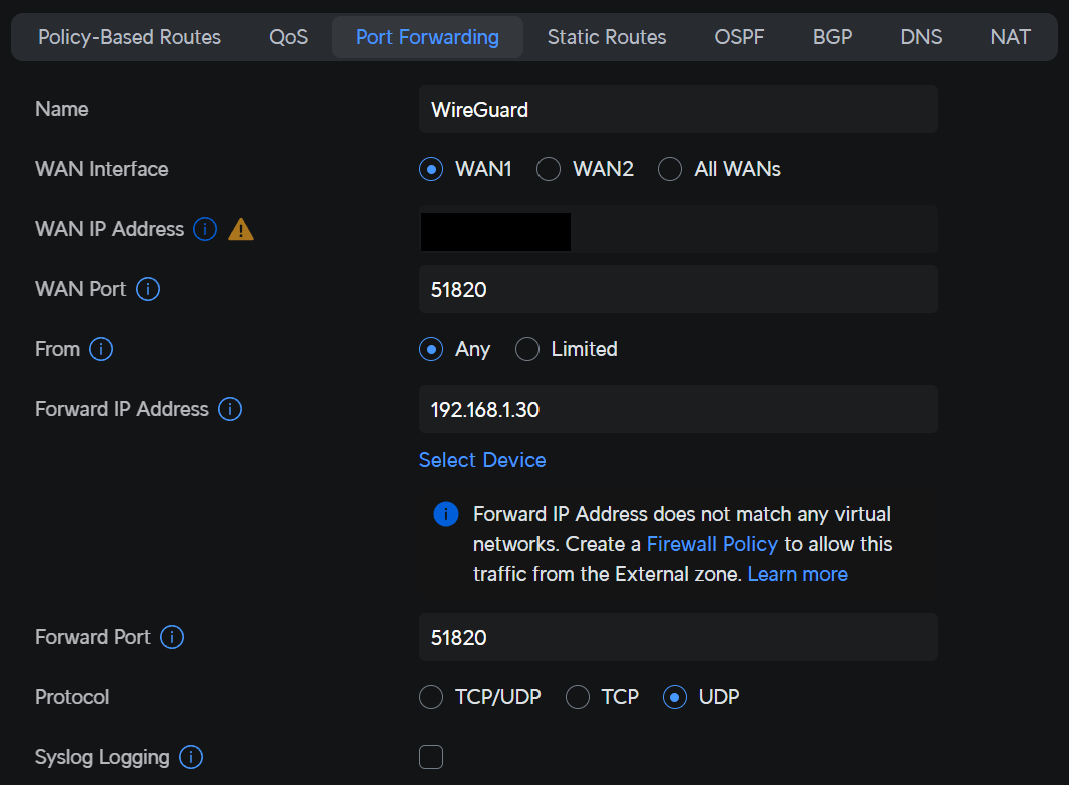Select UDP protocol option
1069x785 pixels.
point(674,697)
